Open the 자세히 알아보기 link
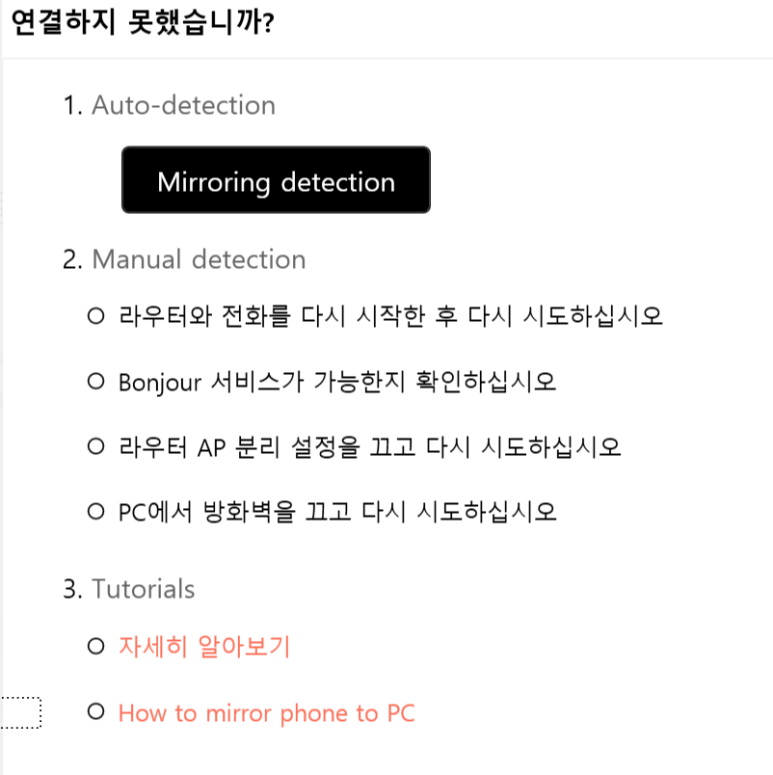The height and width of the screenshot is (775, 773). click(x=204, y=646)
